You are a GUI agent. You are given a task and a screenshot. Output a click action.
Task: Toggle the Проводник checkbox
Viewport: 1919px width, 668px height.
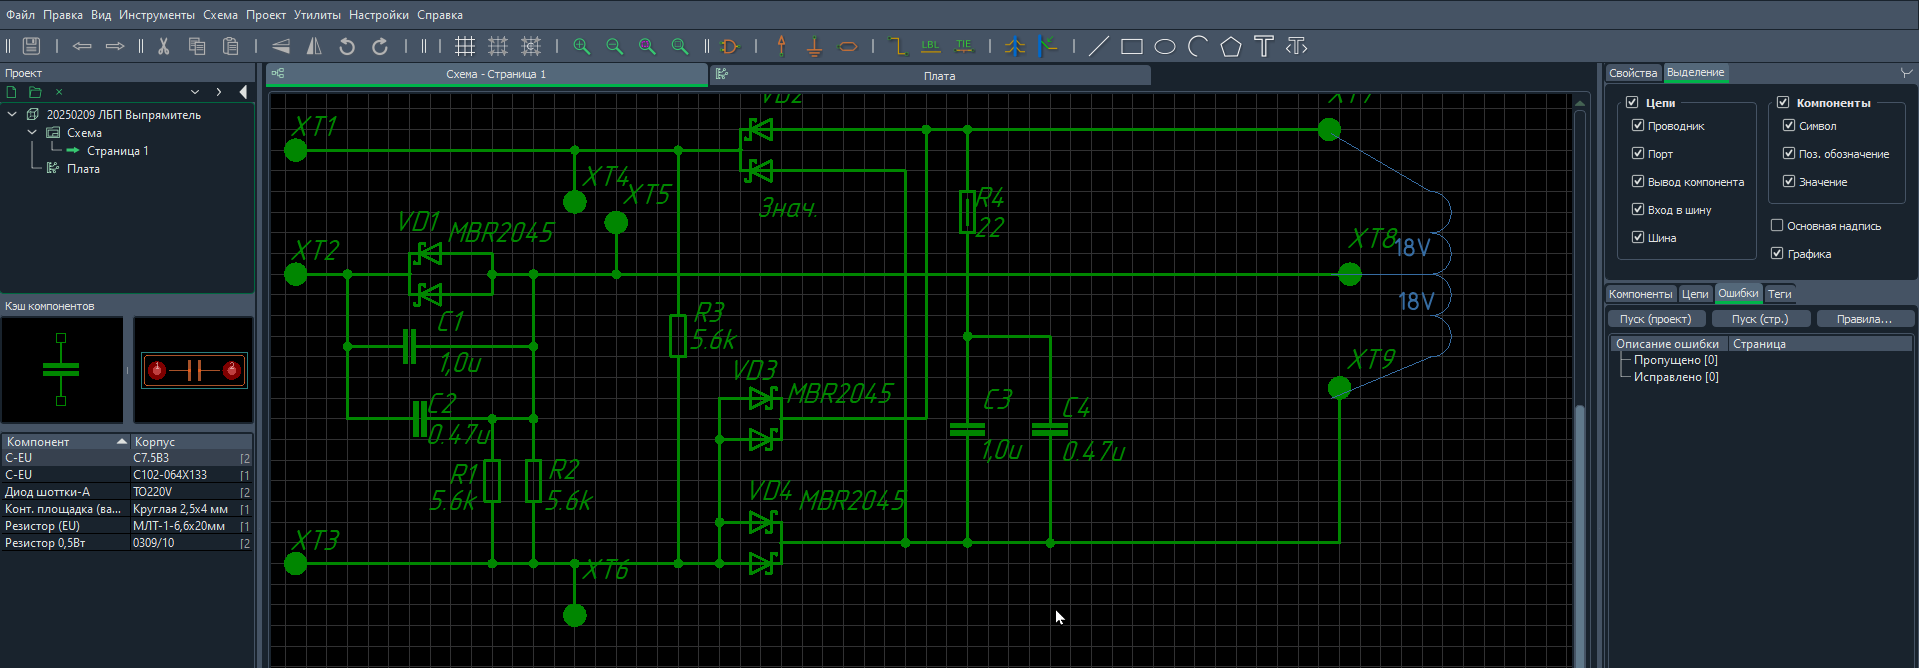click(x=1638, y=125)
